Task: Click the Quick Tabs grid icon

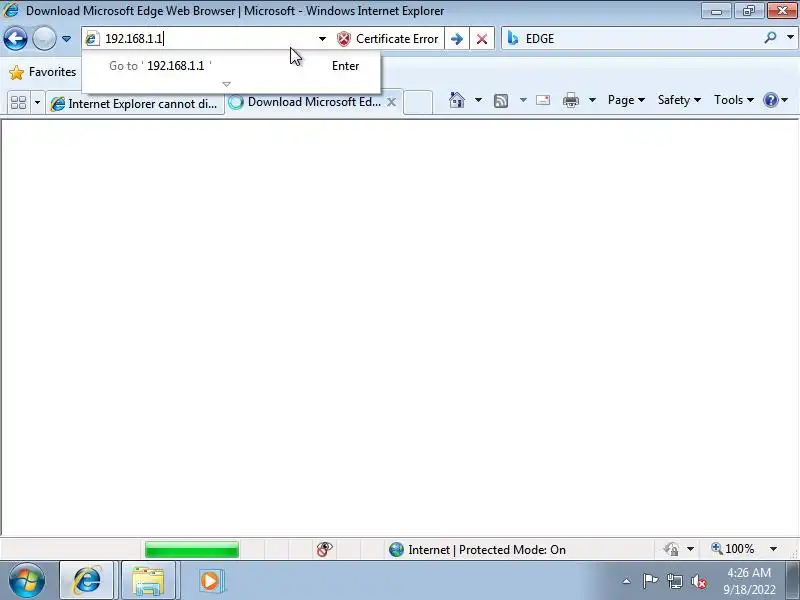Action: tap(18, 103)
